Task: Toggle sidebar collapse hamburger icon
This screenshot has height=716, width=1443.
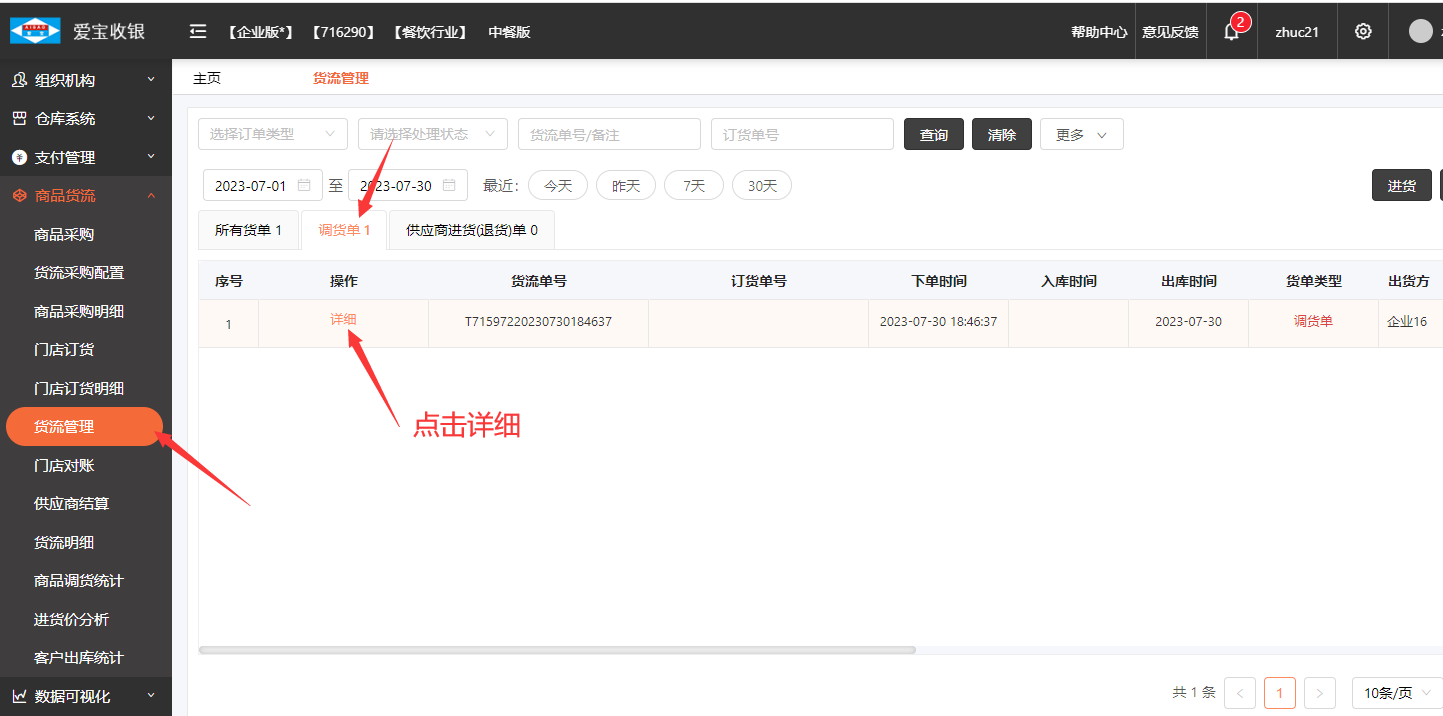Action: [198, 31]
